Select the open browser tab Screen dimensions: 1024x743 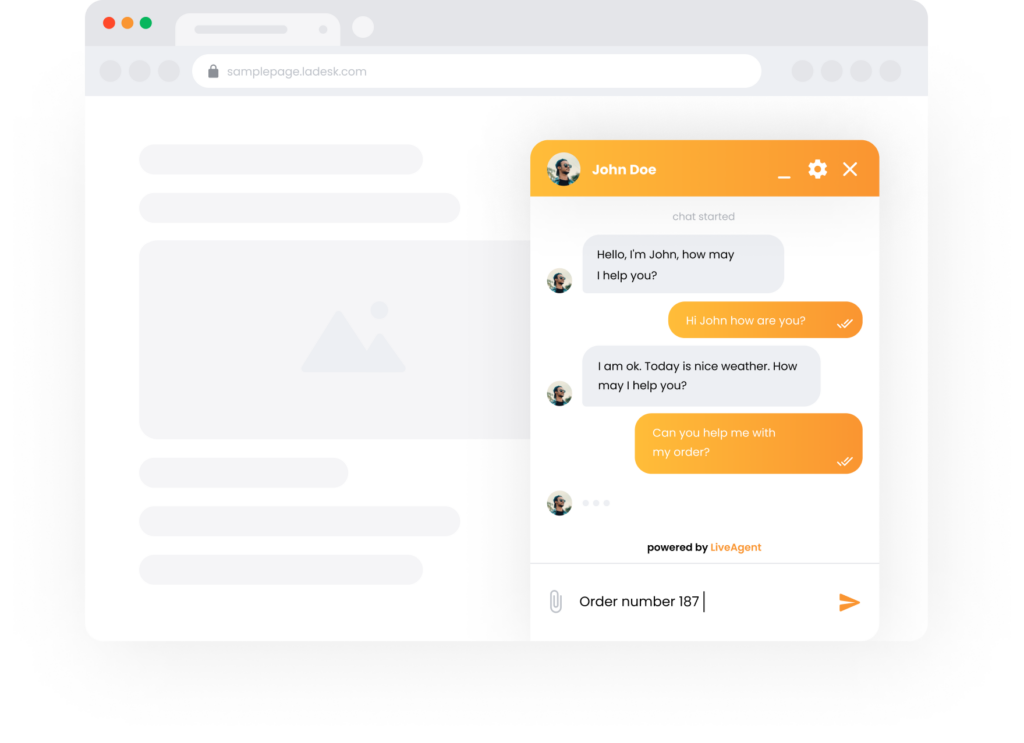click(x=257, y=30)
